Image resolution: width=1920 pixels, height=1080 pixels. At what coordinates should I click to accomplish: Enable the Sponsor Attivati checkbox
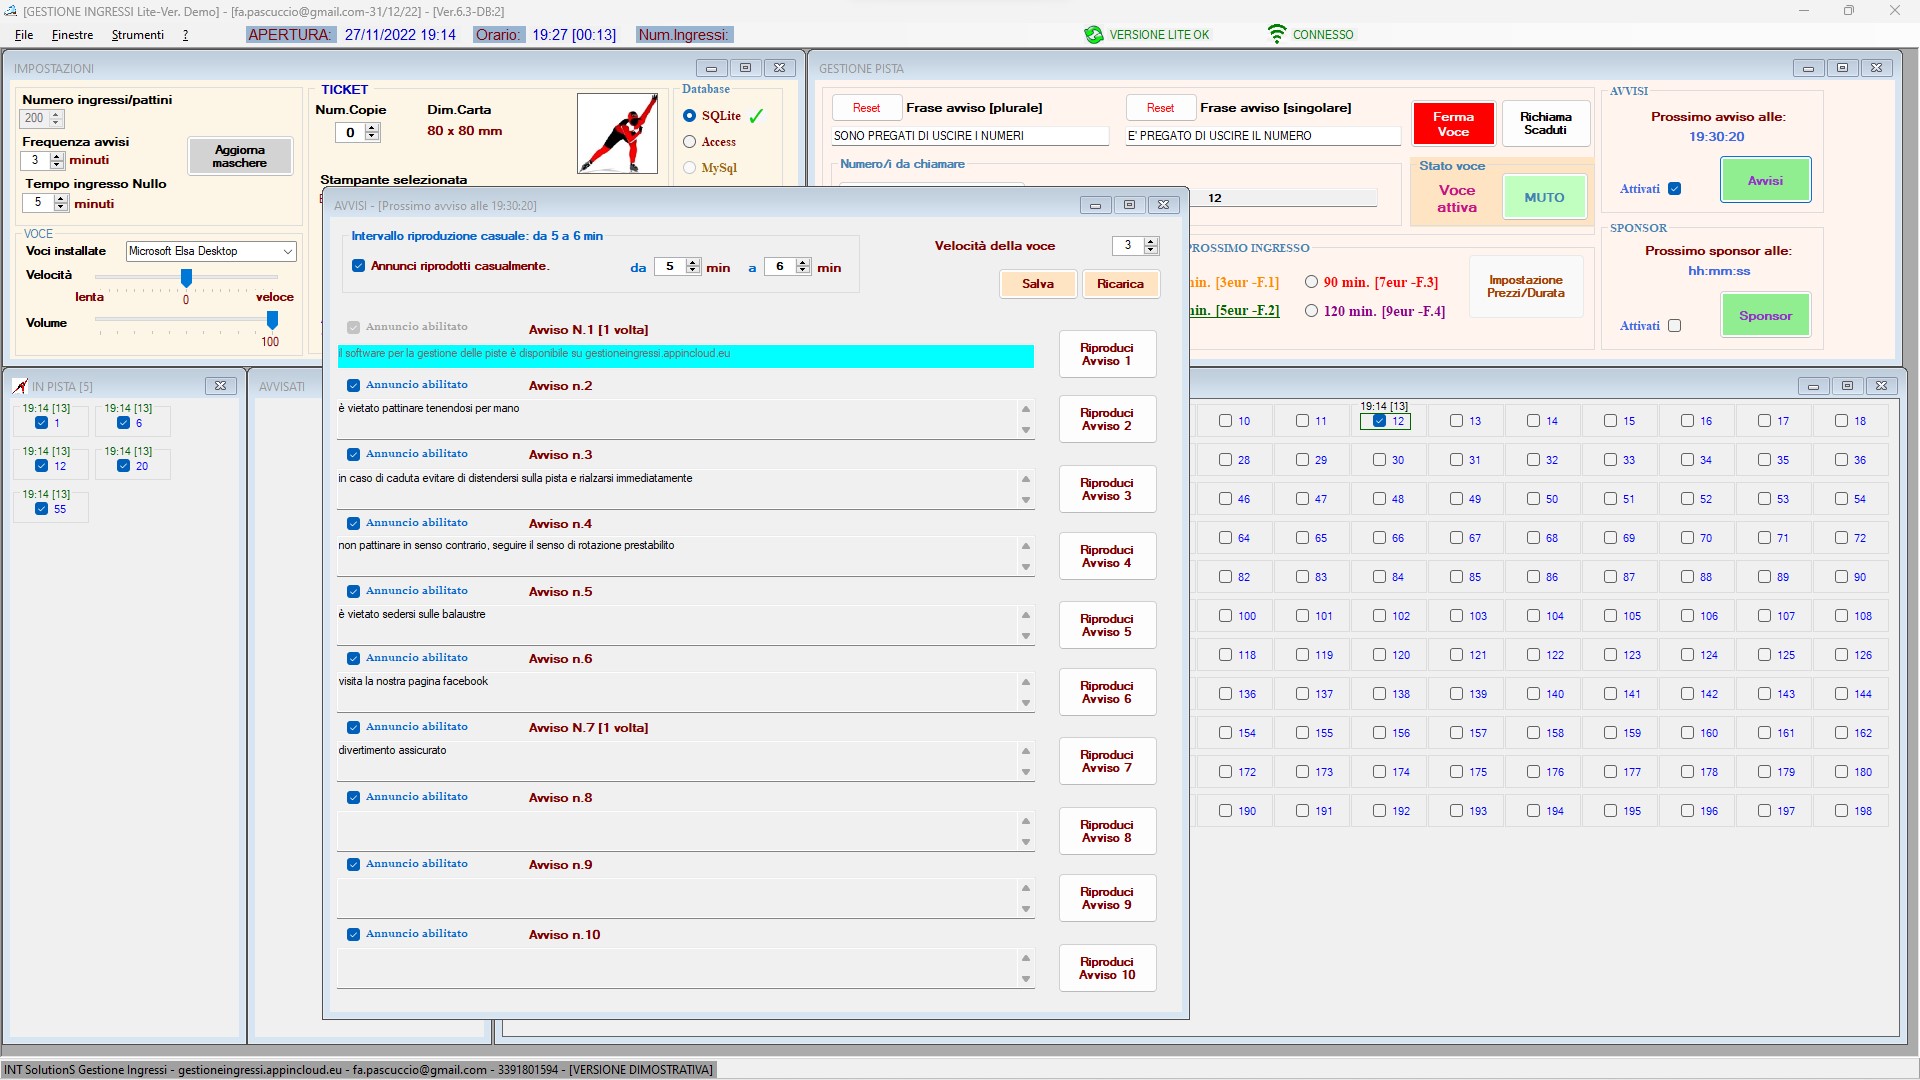point(1675,326)
